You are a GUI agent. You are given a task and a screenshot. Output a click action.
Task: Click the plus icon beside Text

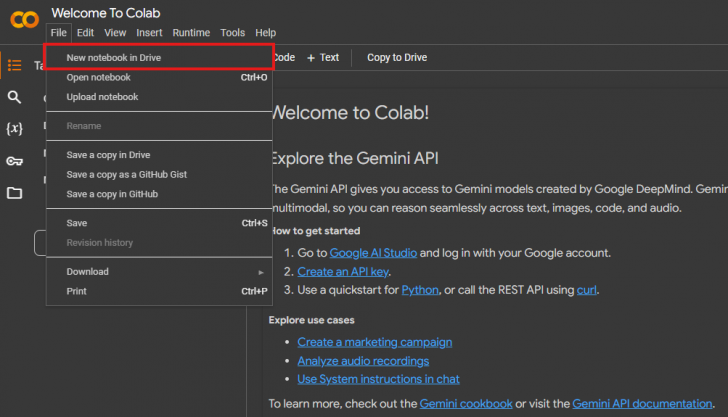tap(311, 58)
